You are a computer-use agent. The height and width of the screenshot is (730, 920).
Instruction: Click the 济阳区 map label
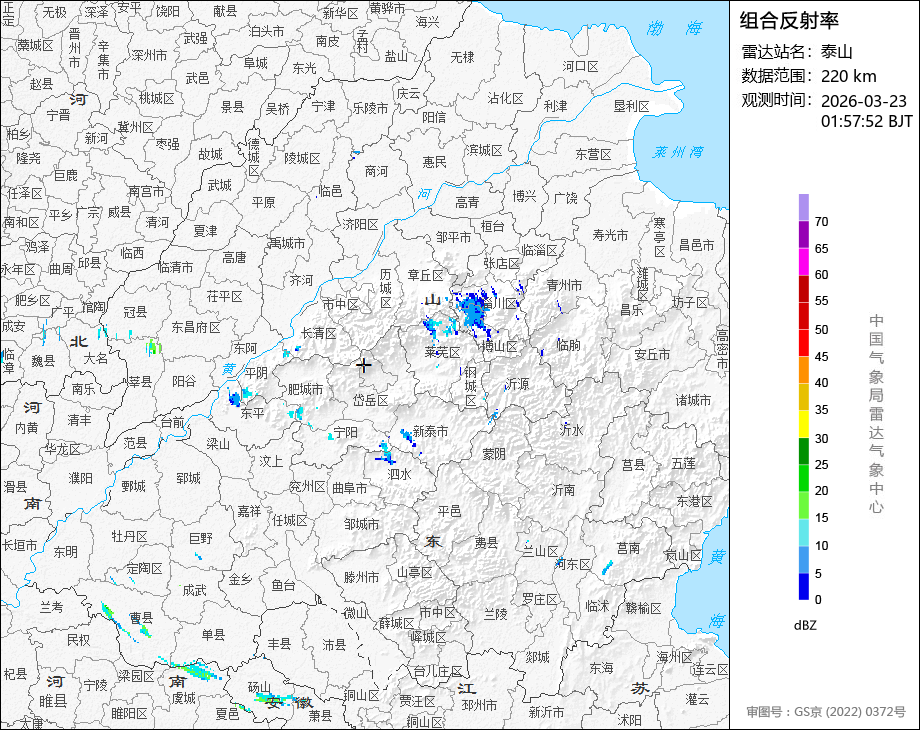(x=360, y=224)
